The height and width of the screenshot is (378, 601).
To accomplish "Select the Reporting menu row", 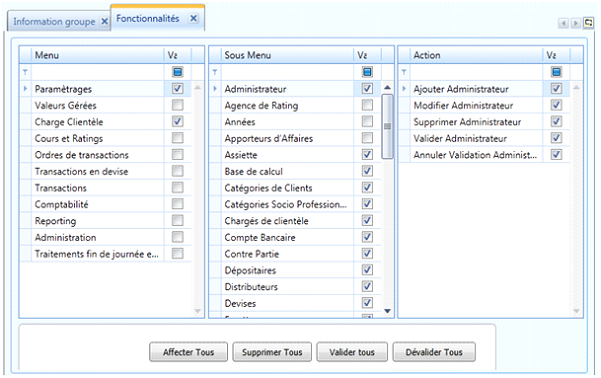I will [x=106, y=221].
